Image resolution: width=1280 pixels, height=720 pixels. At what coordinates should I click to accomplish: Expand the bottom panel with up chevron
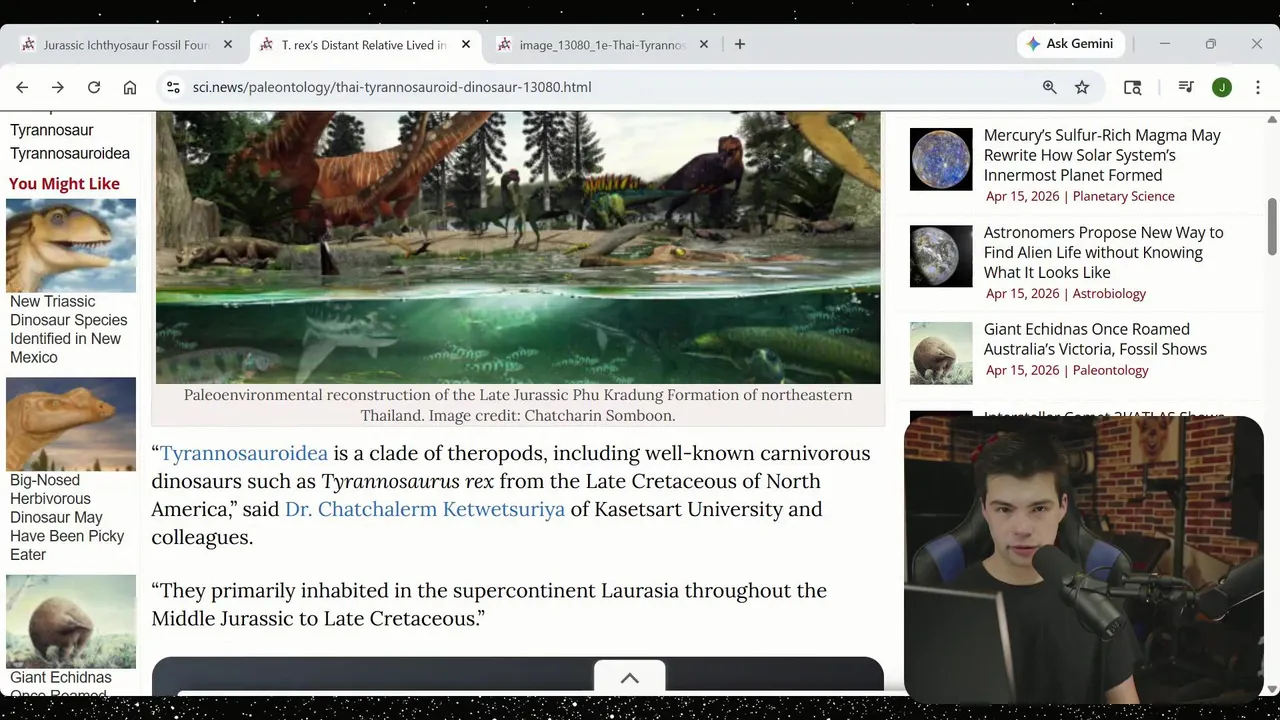[630, 678]
